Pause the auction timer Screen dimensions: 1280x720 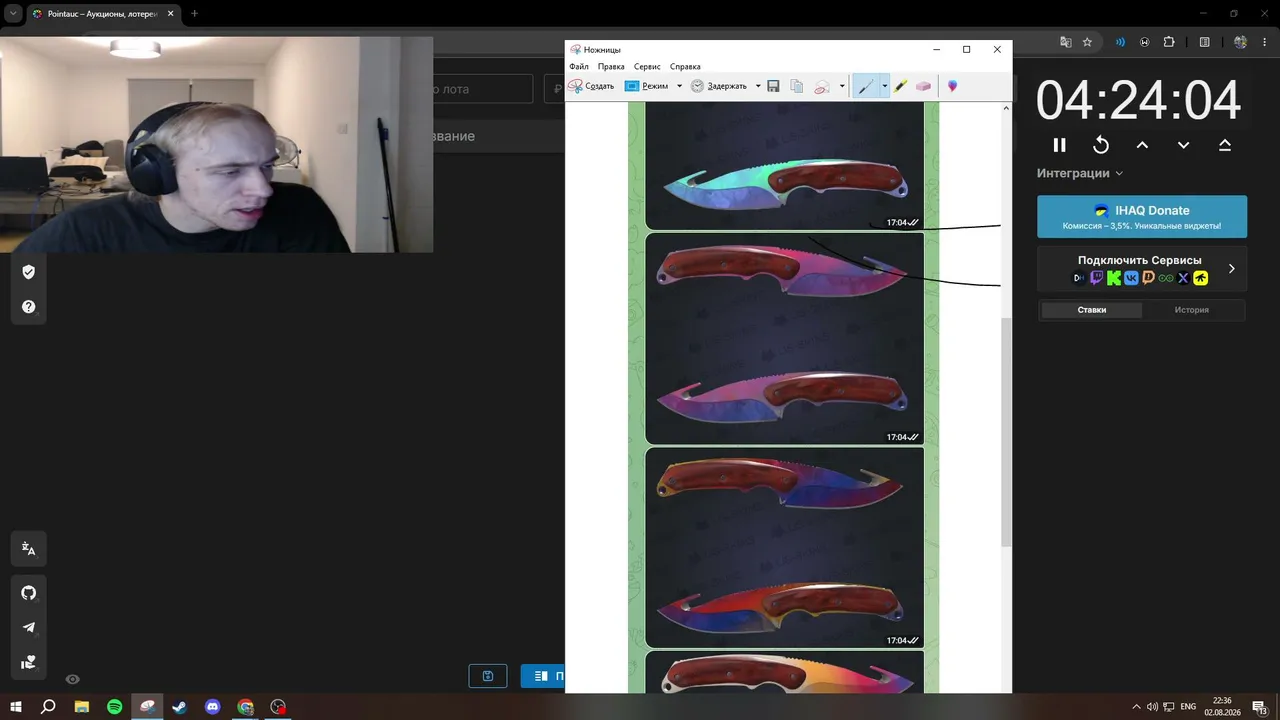(x=1060, y=145)
